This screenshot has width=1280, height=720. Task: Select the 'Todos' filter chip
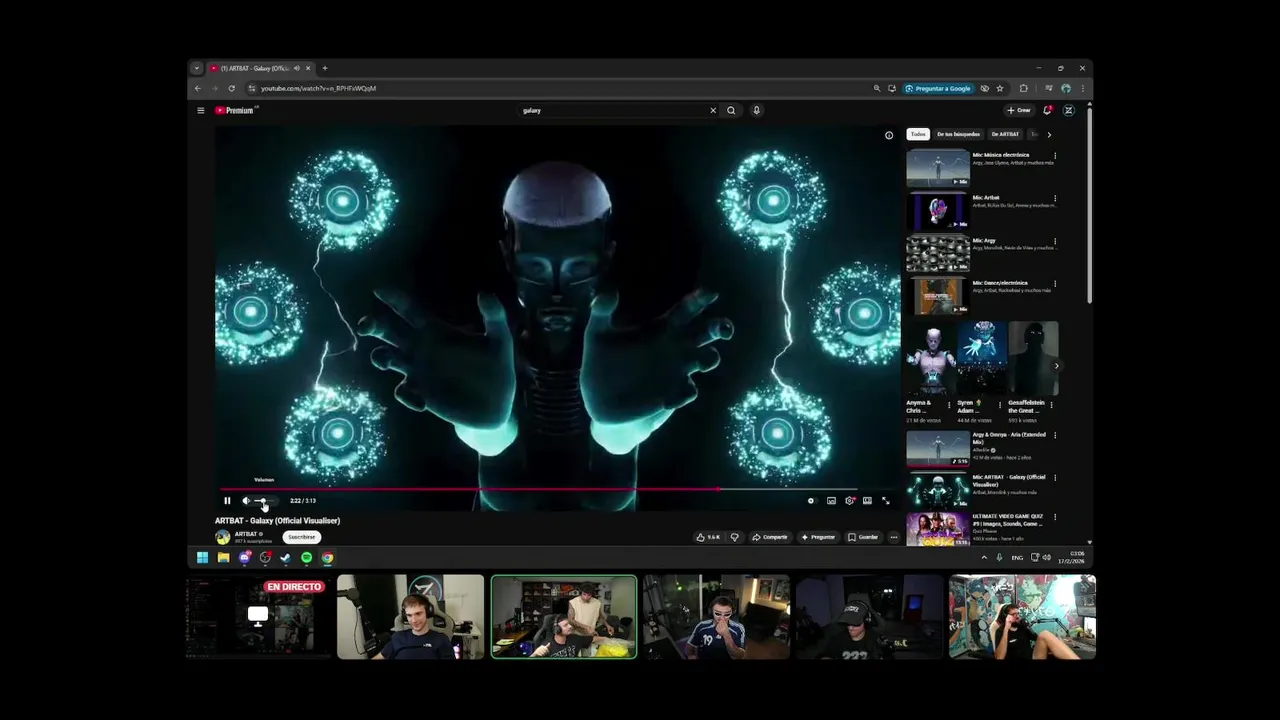pyautogui.click(x=918, y=134)
